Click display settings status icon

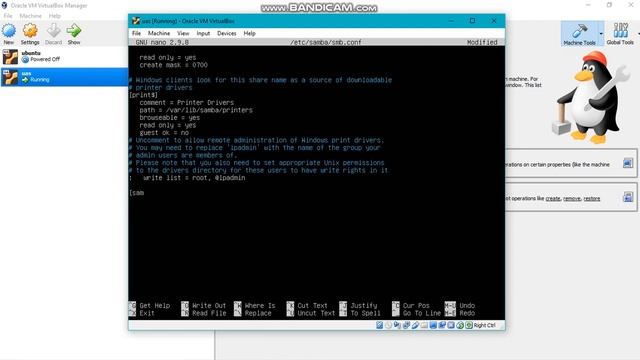tap(433, 325)
